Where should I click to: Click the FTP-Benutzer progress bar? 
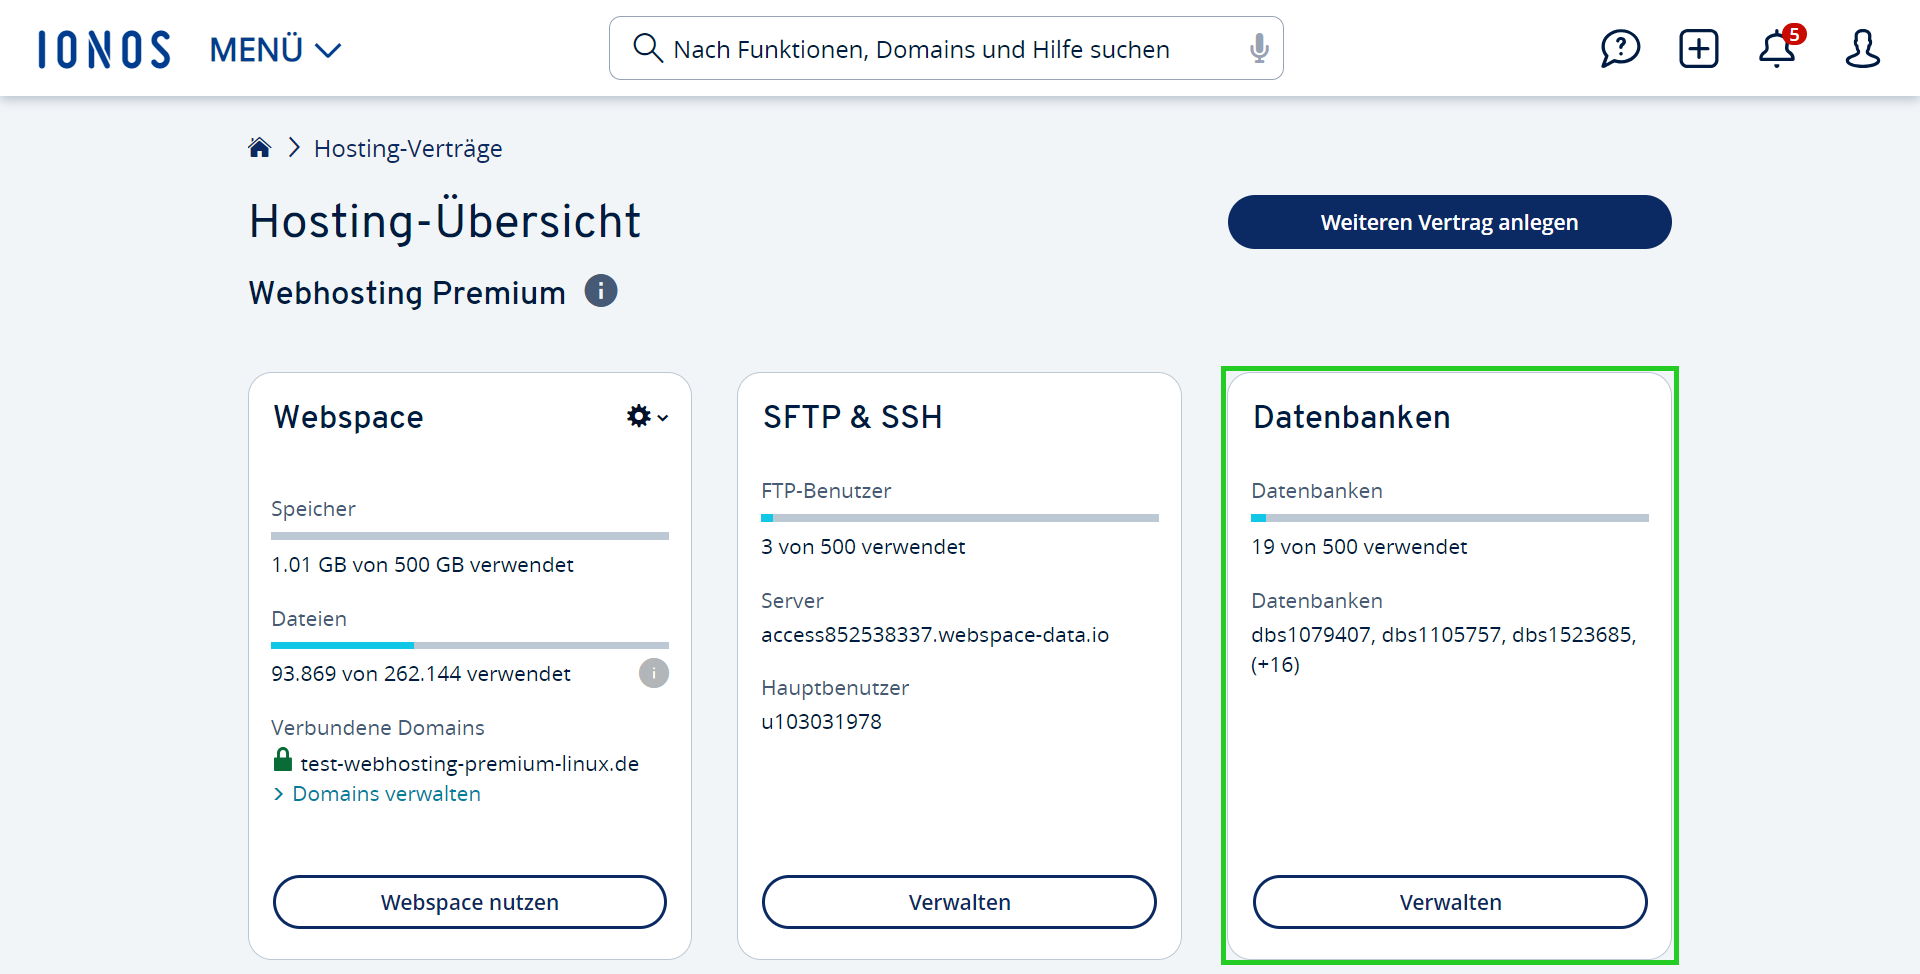(960, 518)
